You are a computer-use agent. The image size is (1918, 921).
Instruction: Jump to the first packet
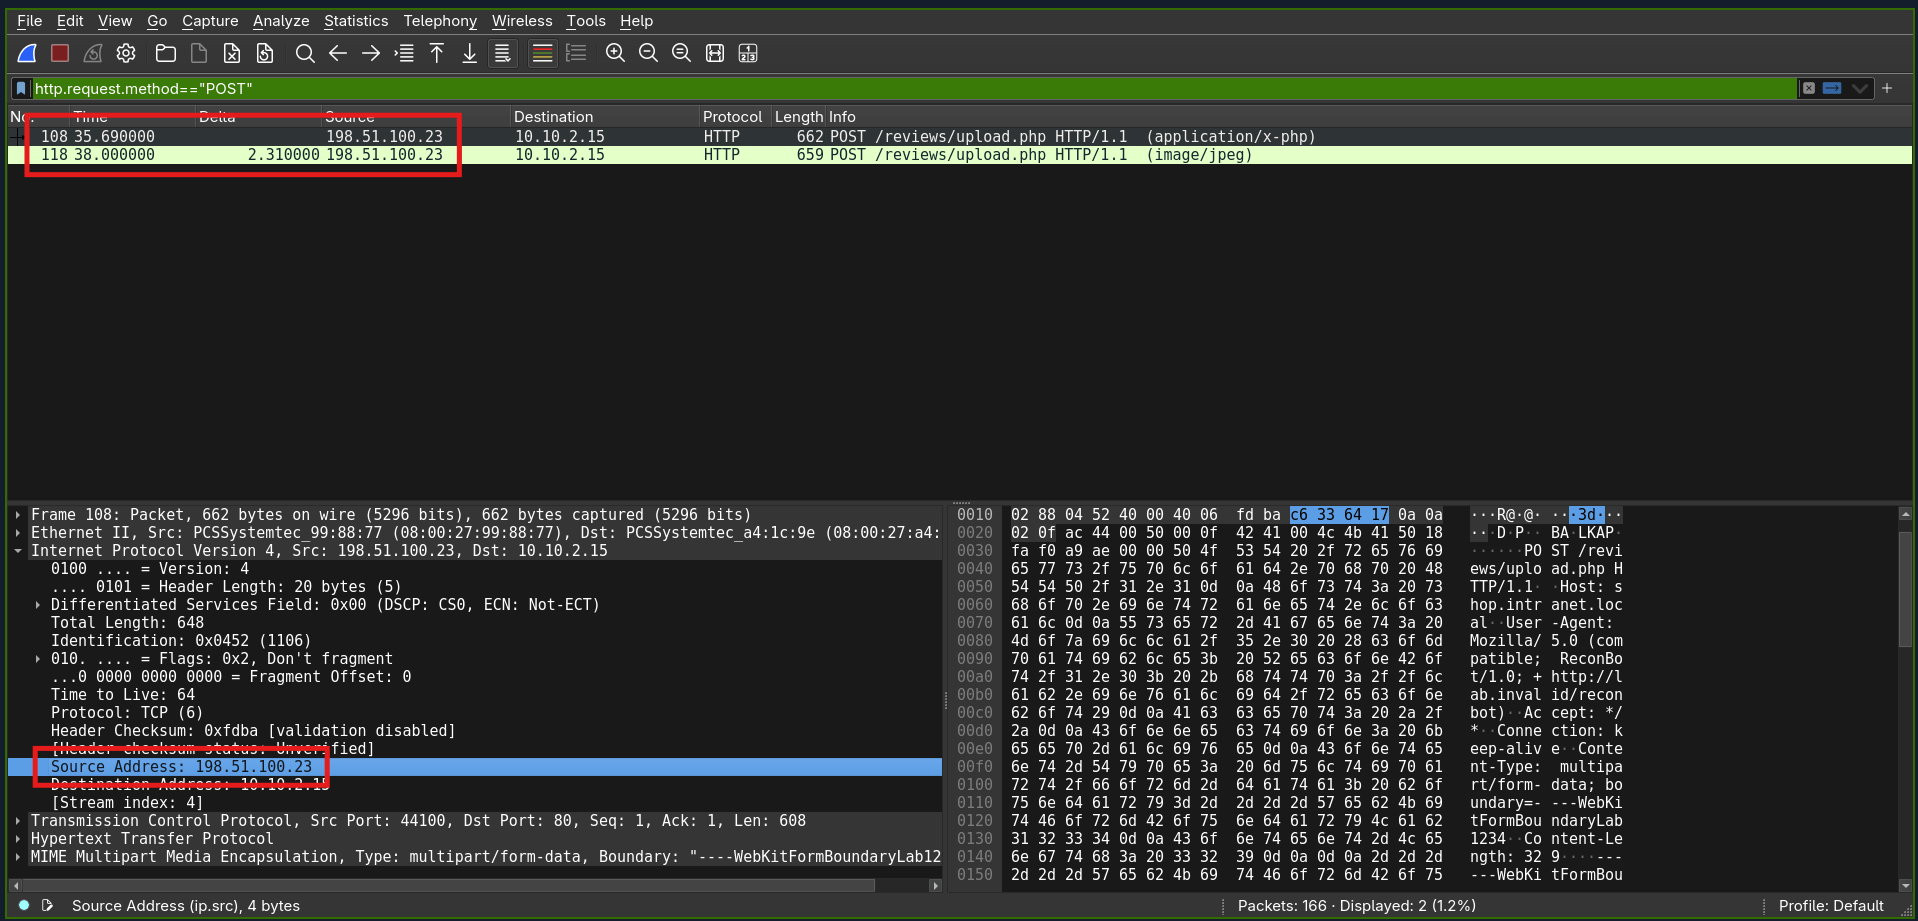pos(437,54)
